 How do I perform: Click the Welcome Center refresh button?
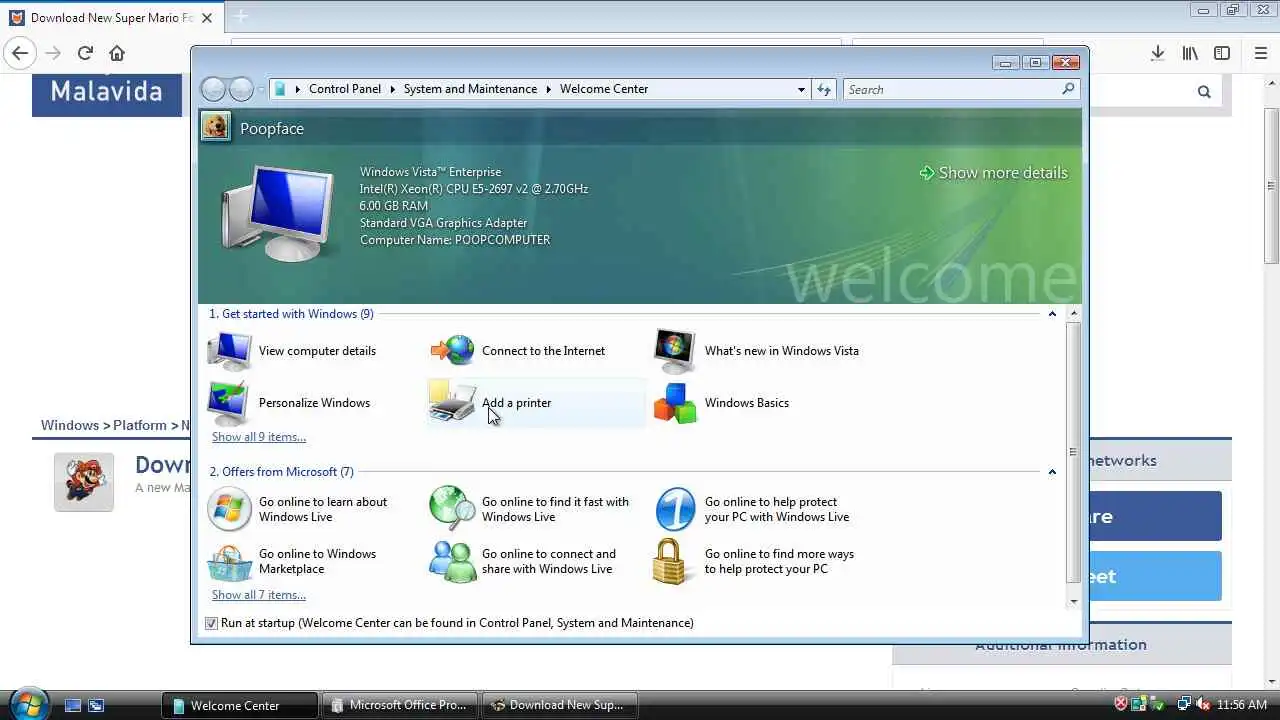click(x=824, y=89)
